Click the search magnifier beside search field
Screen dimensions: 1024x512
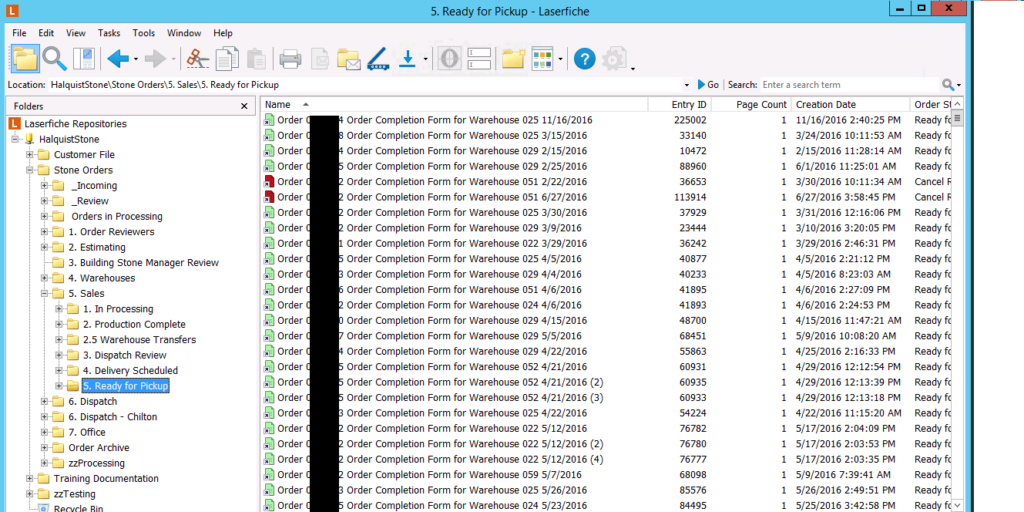coord(948,85)
